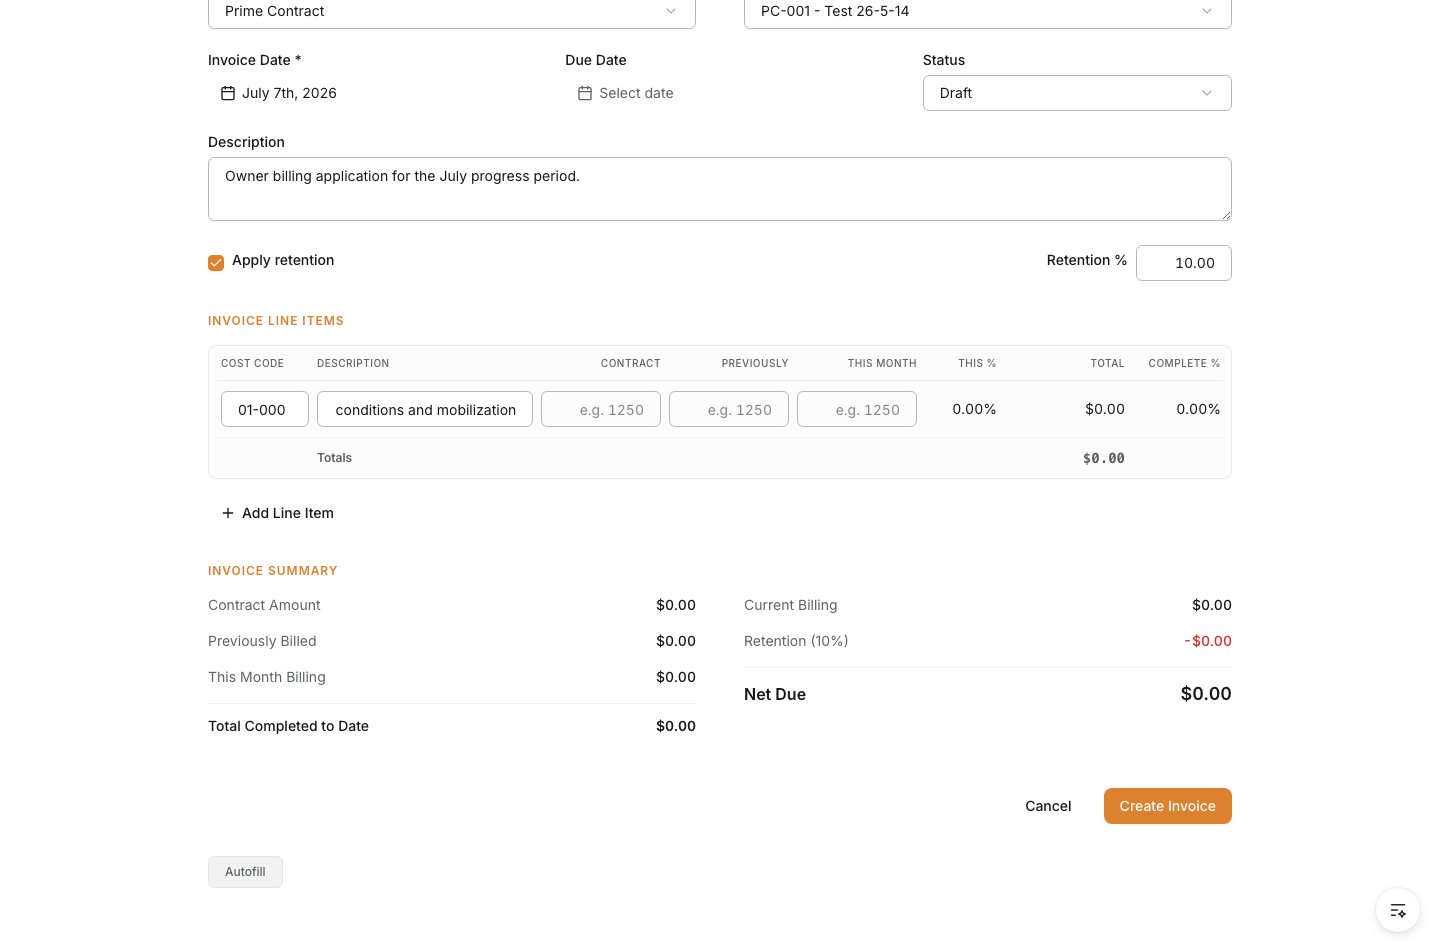Screen dimensions: 1440x952
Task: Click the Totals row label
Action: click(x=334, y=458)
